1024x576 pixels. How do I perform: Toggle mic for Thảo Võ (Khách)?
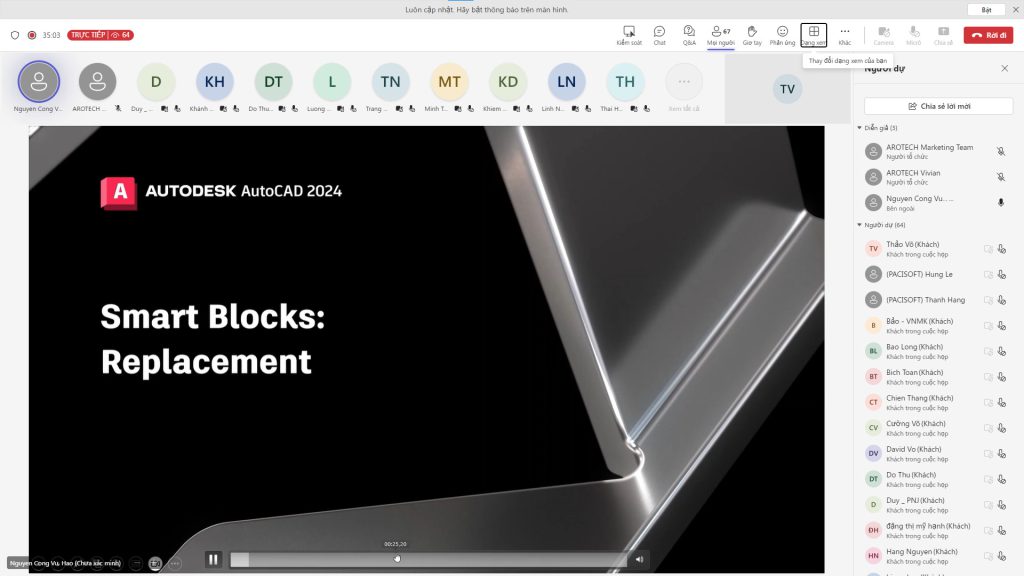(x=1002, y=249)
